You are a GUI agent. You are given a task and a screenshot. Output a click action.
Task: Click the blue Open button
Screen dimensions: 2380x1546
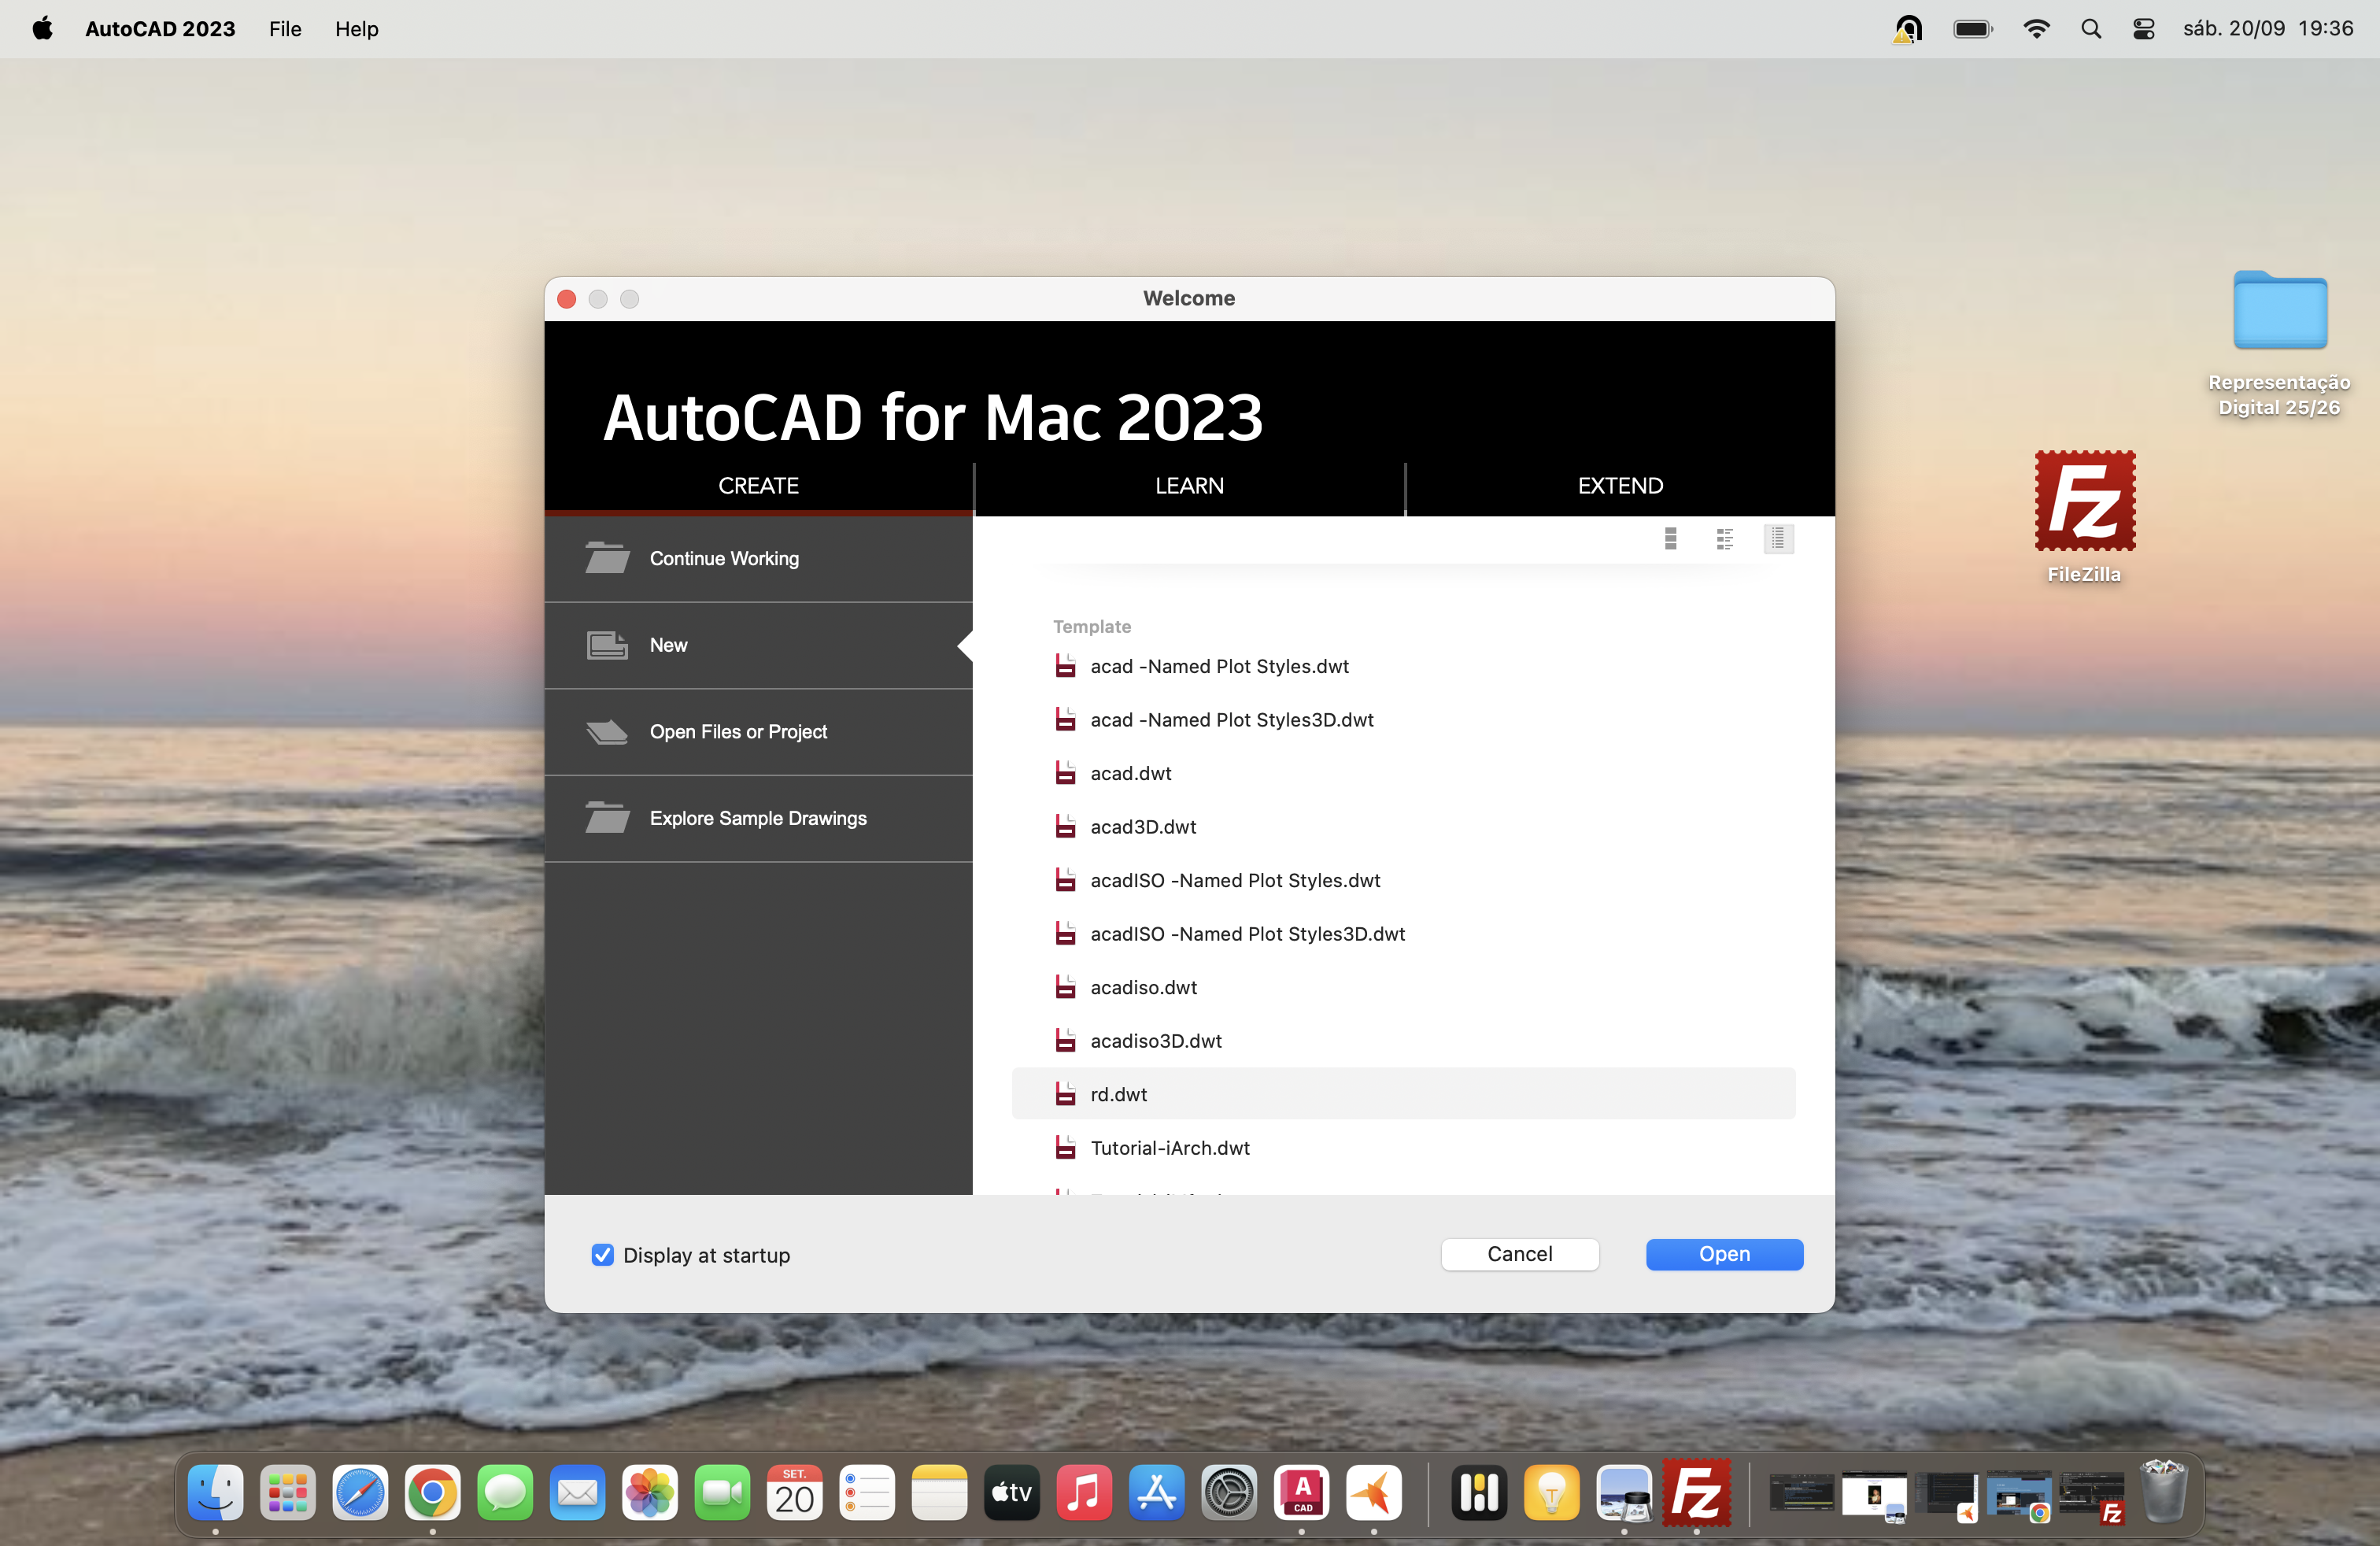coord(1724,1254)
